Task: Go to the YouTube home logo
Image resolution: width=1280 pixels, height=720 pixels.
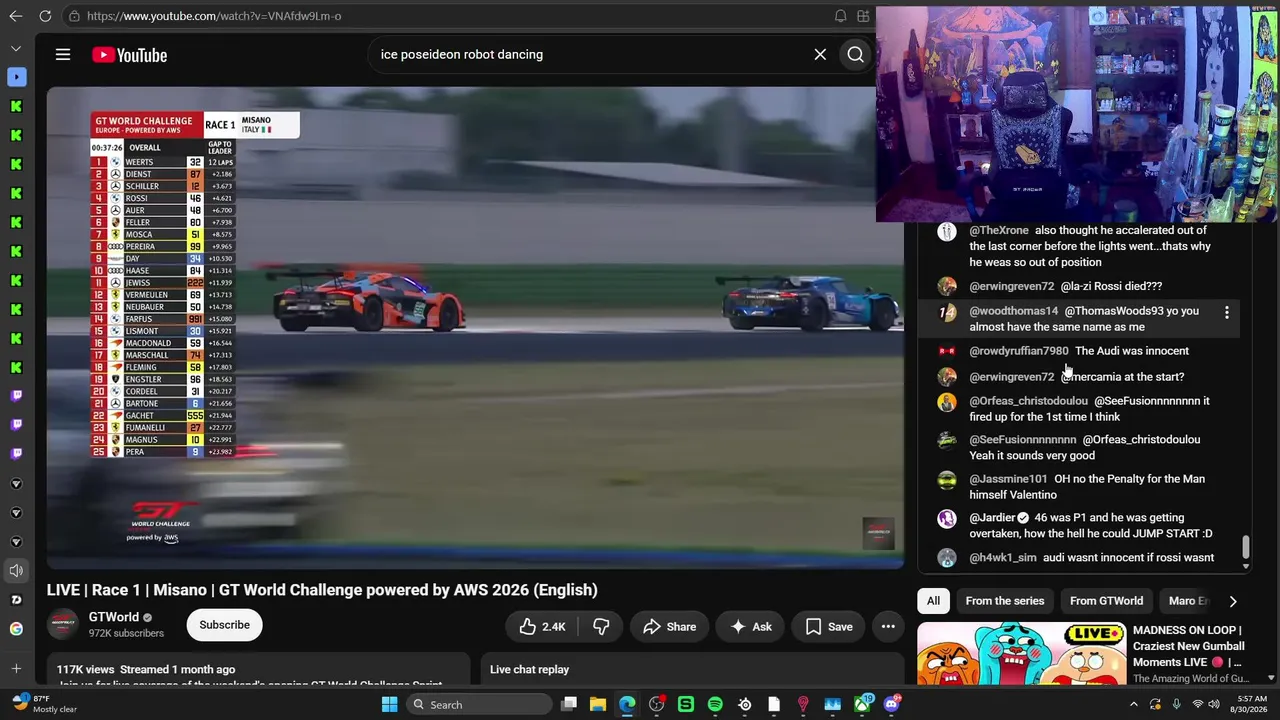Action: (x=129, y=55)
